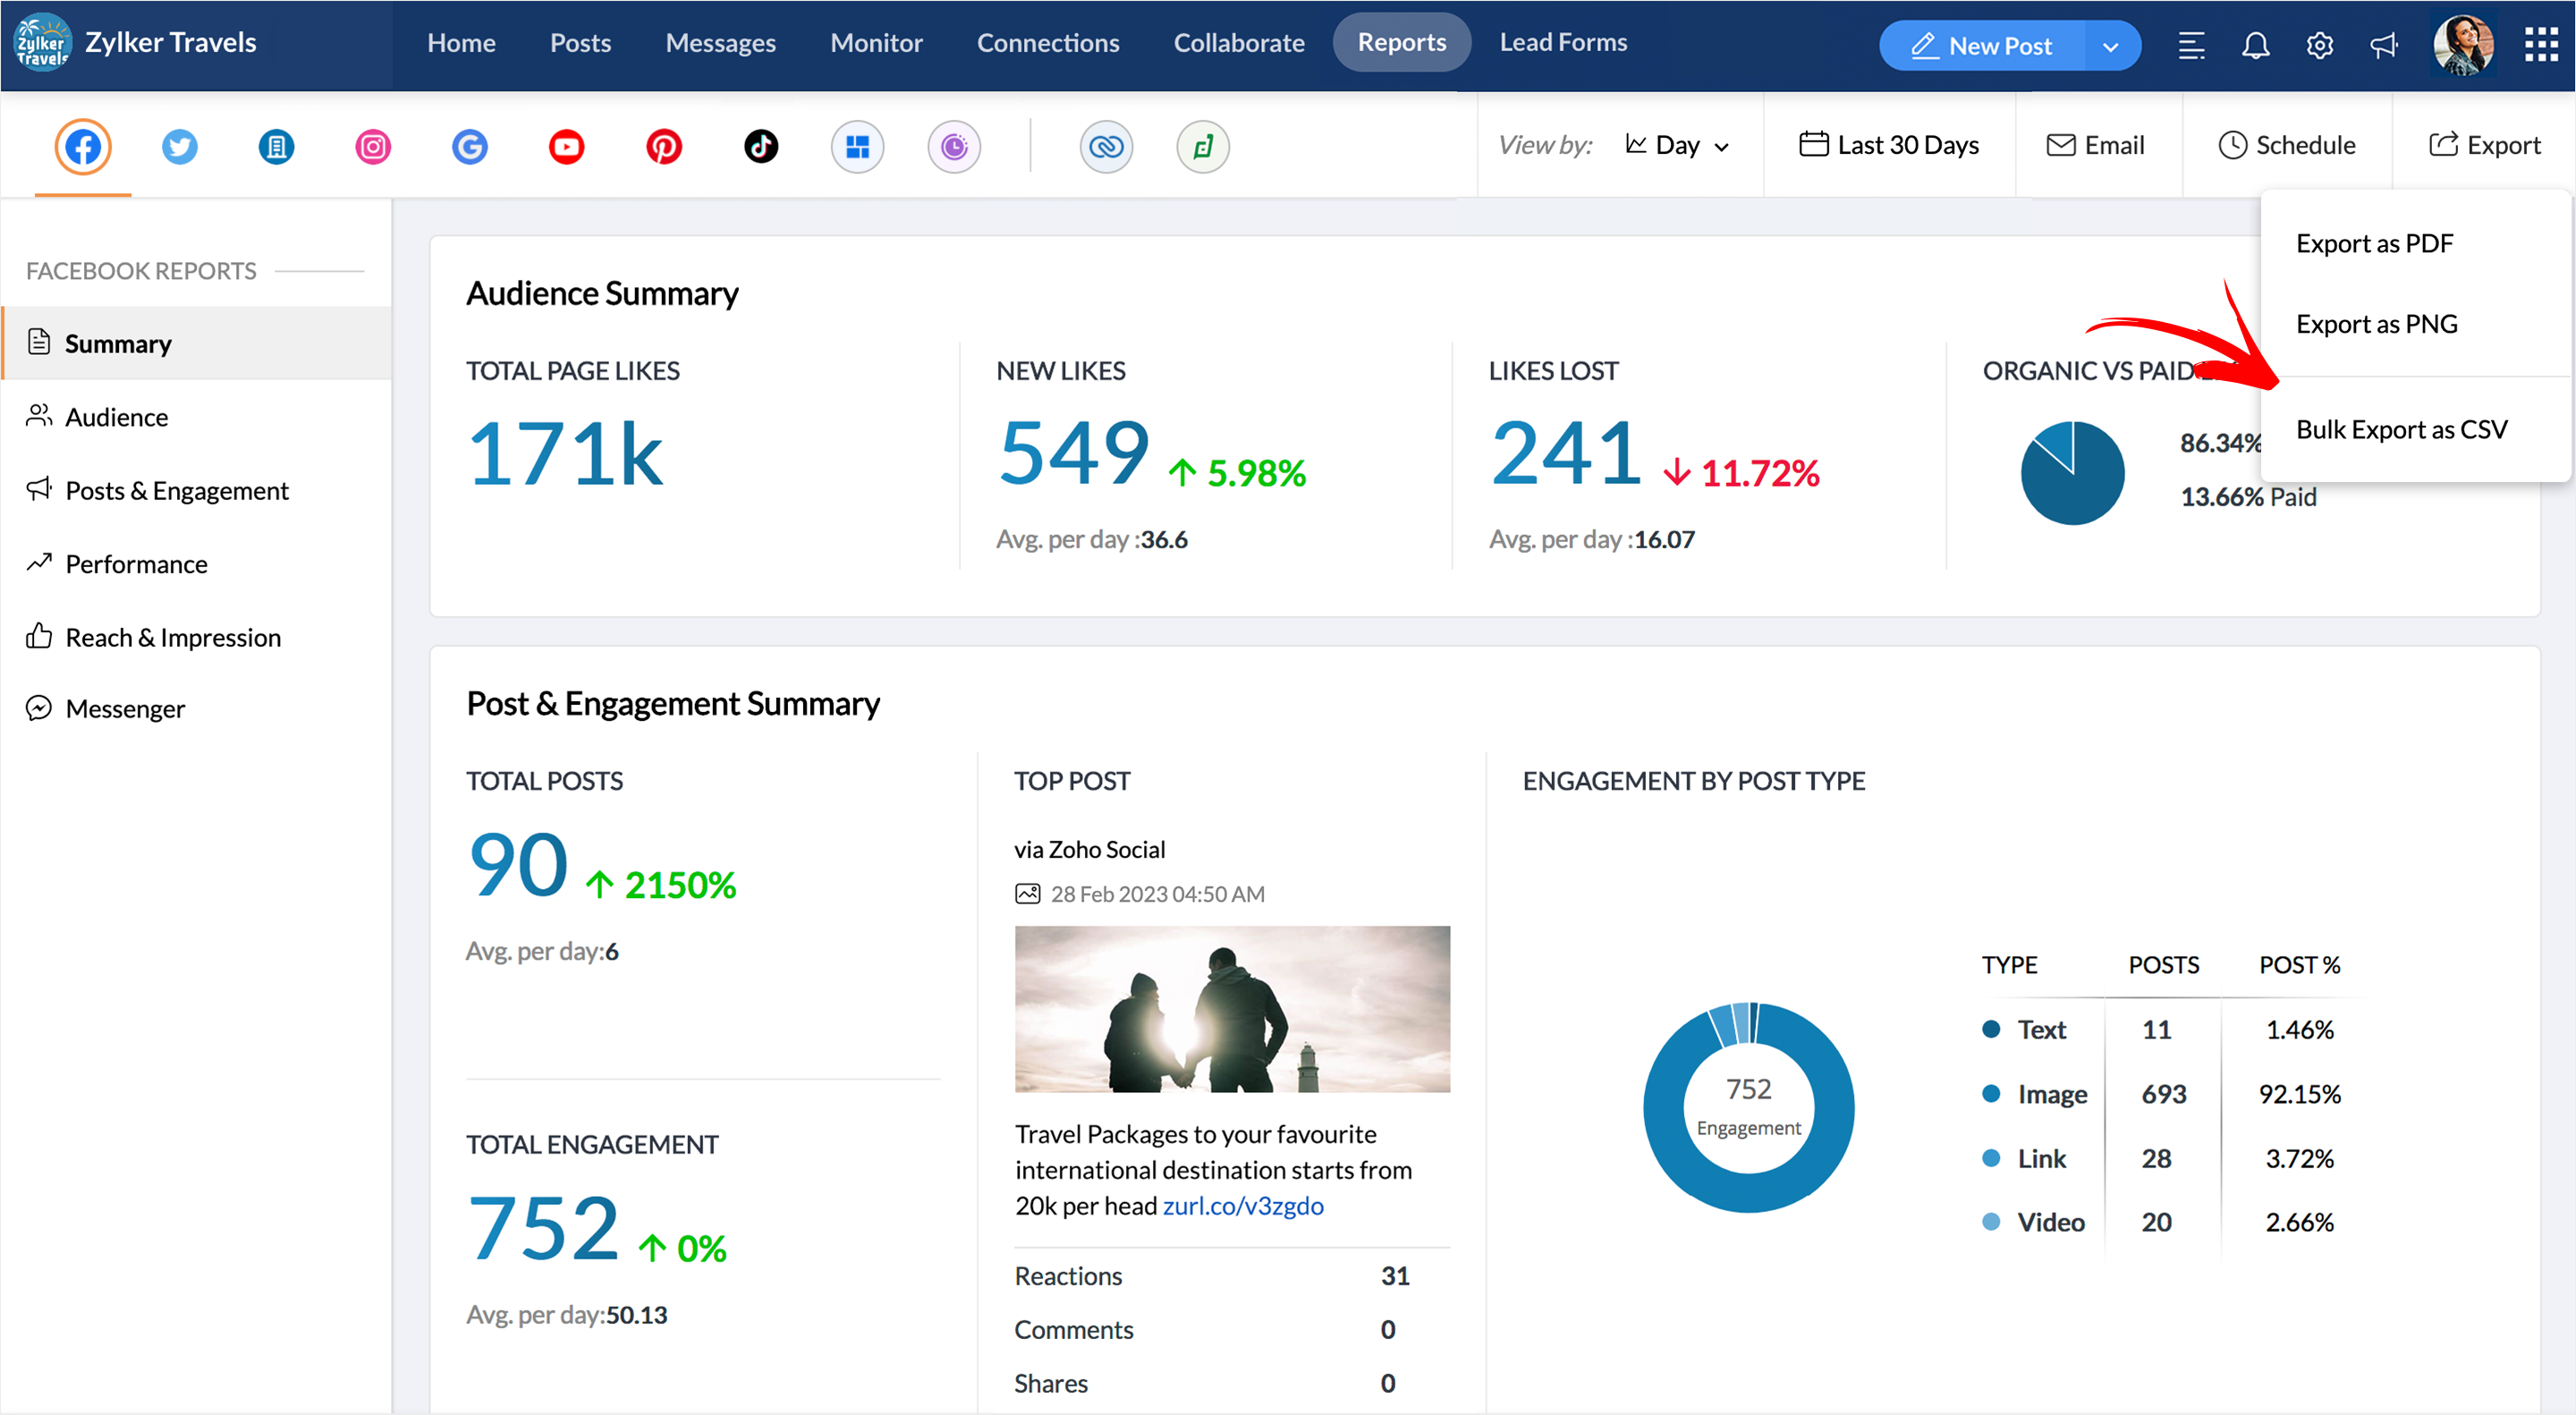Image resolution: width=2576 pixels, height=1415 pixels.
Task: Expand the New Post dropdown arrow
Action: pos(2110,46)
